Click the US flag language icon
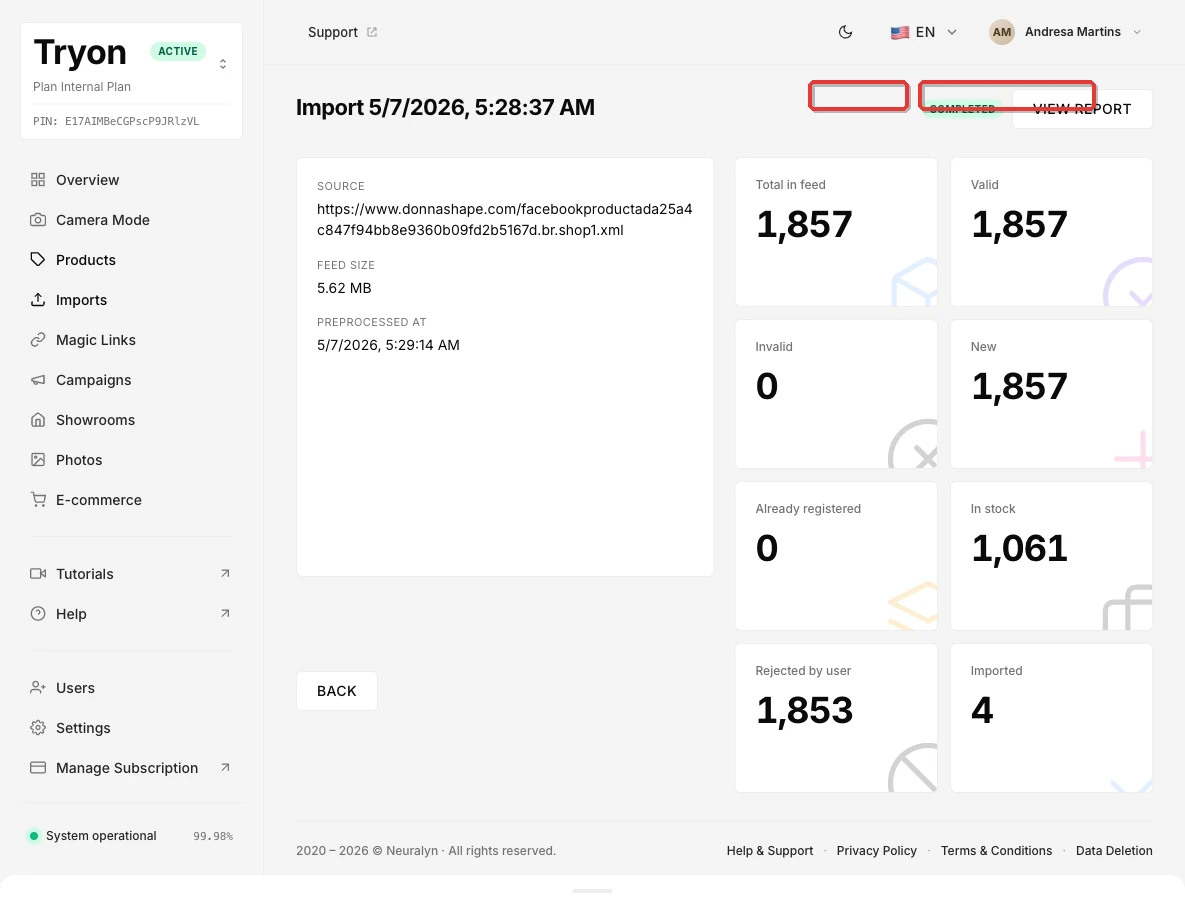 899,32
